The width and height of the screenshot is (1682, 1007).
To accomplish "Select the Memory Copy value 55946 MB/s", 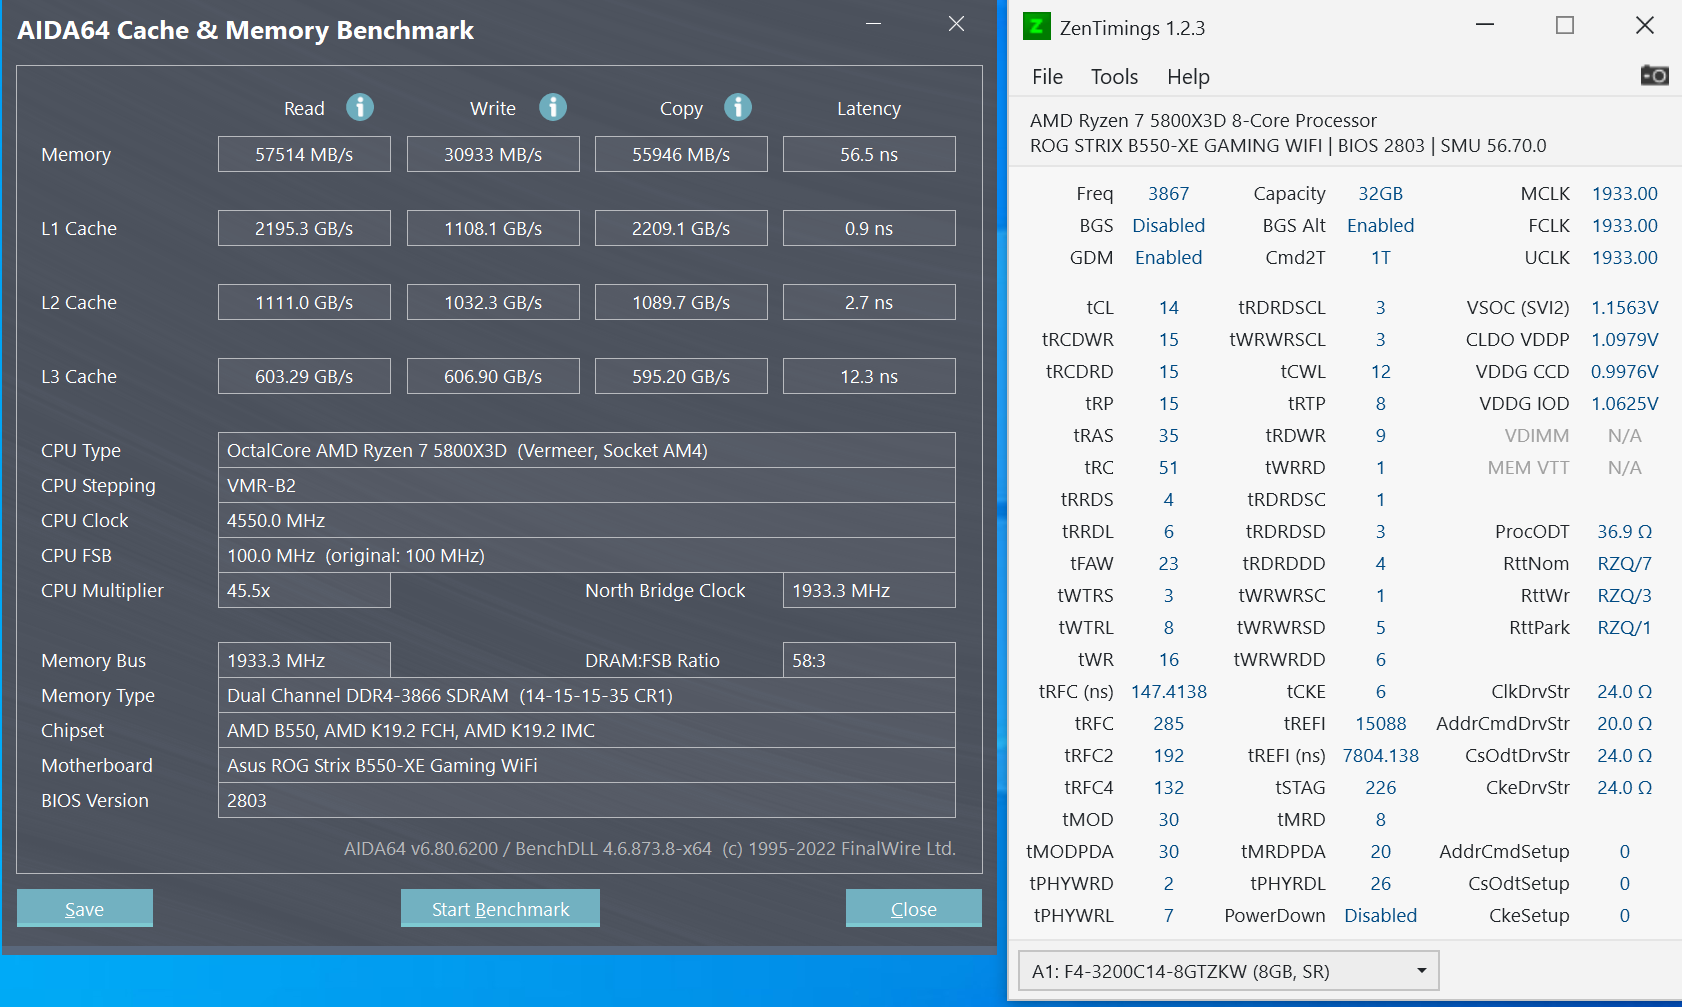I will [681, 154].
